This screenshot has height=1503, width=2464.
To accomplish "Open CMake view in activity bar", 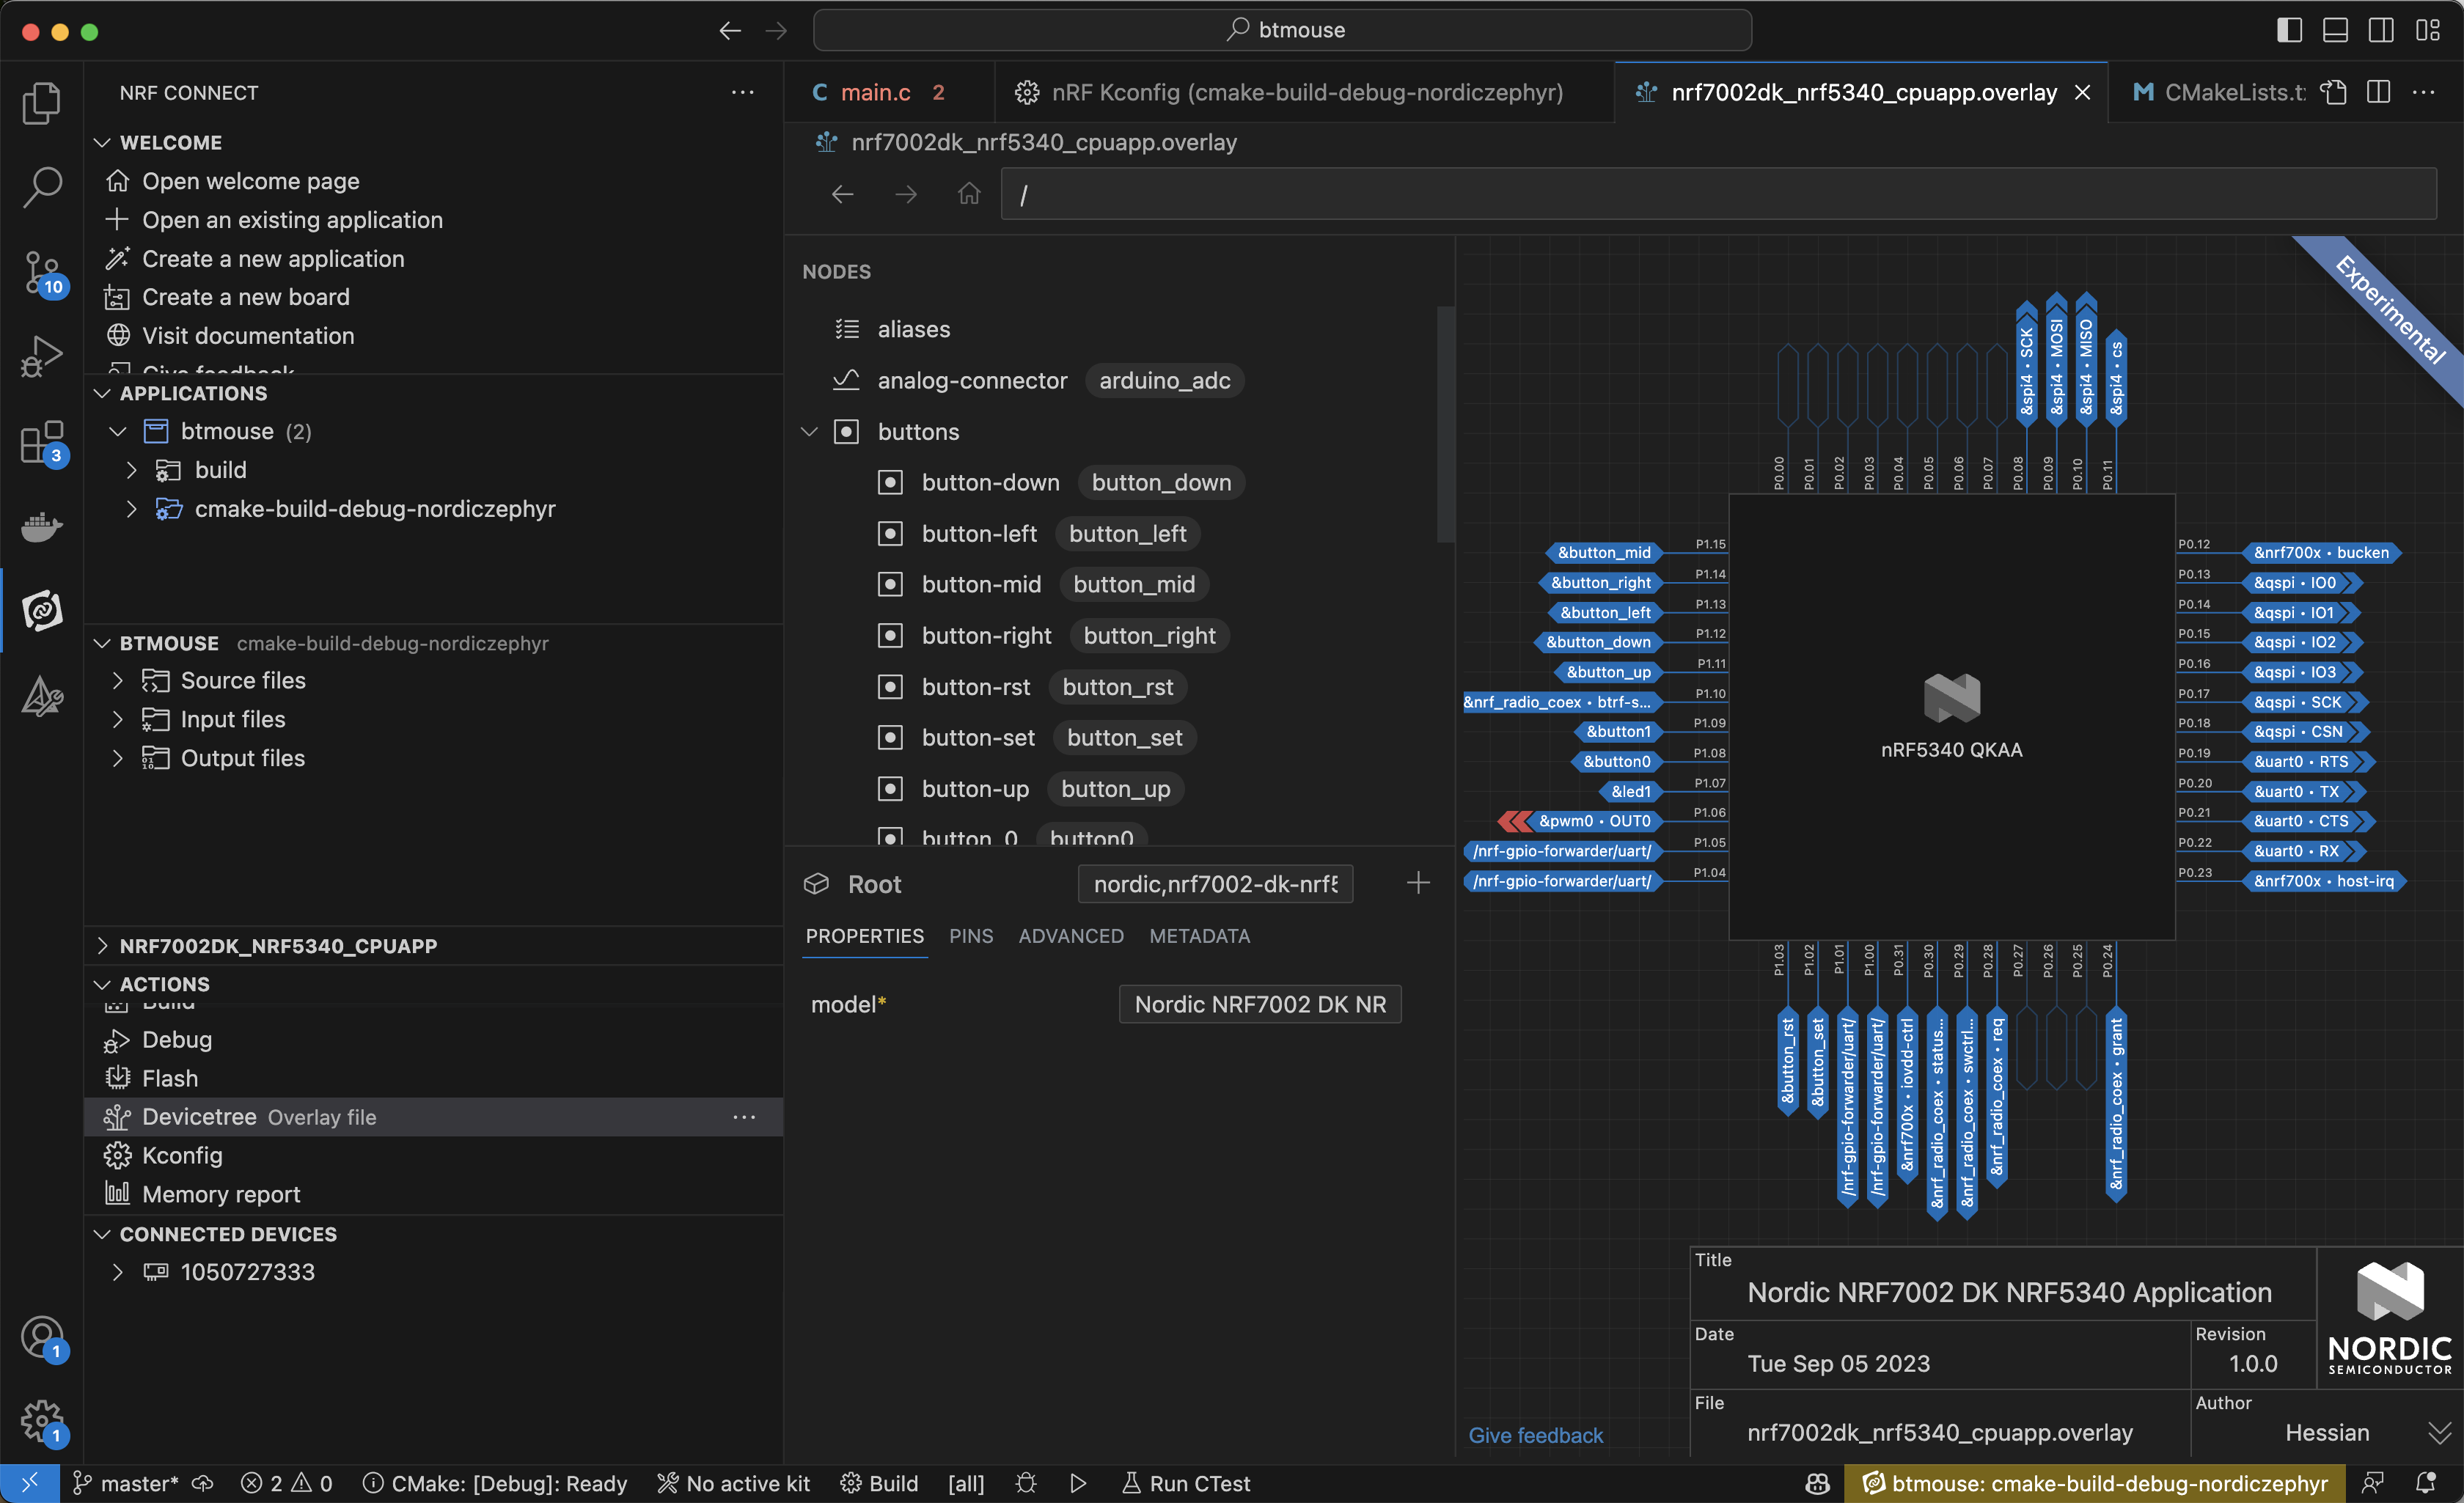I will click(41, 696).
